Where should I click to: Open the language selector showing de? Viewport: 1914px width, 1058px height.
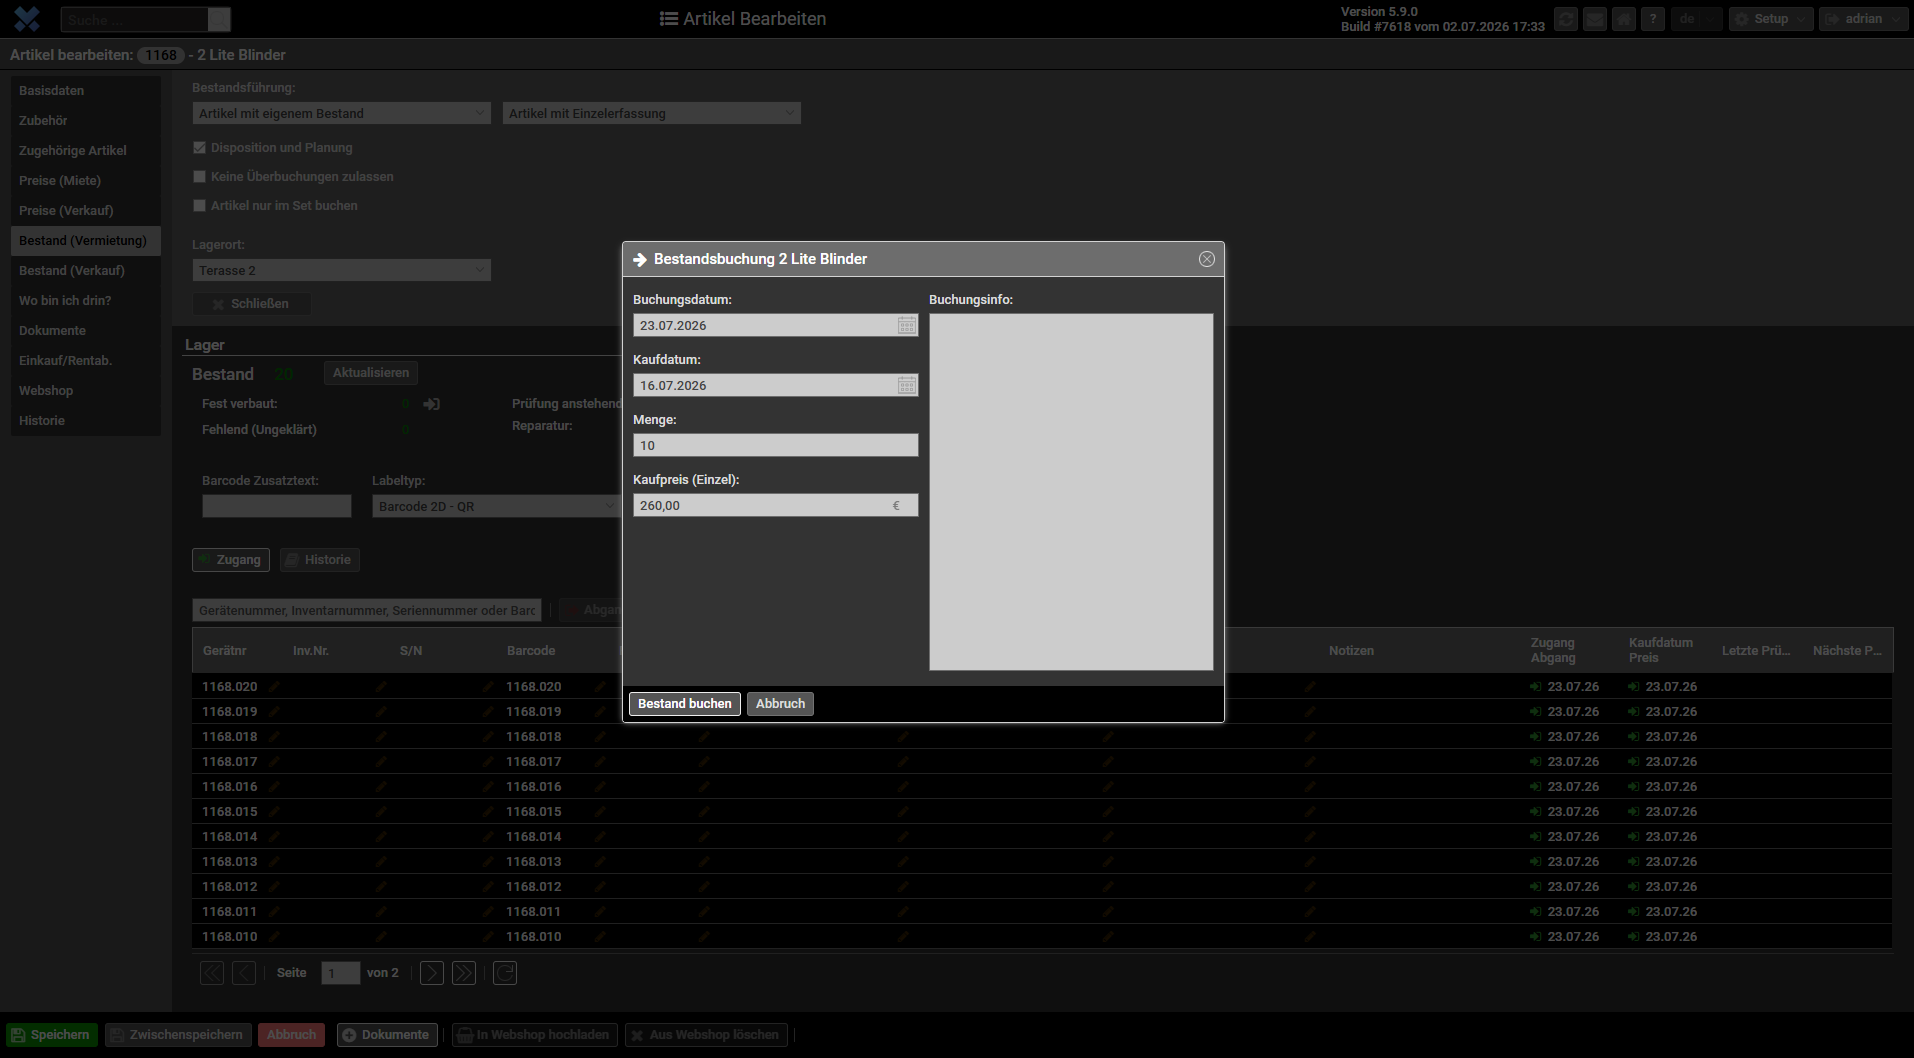click(1697, 19)
